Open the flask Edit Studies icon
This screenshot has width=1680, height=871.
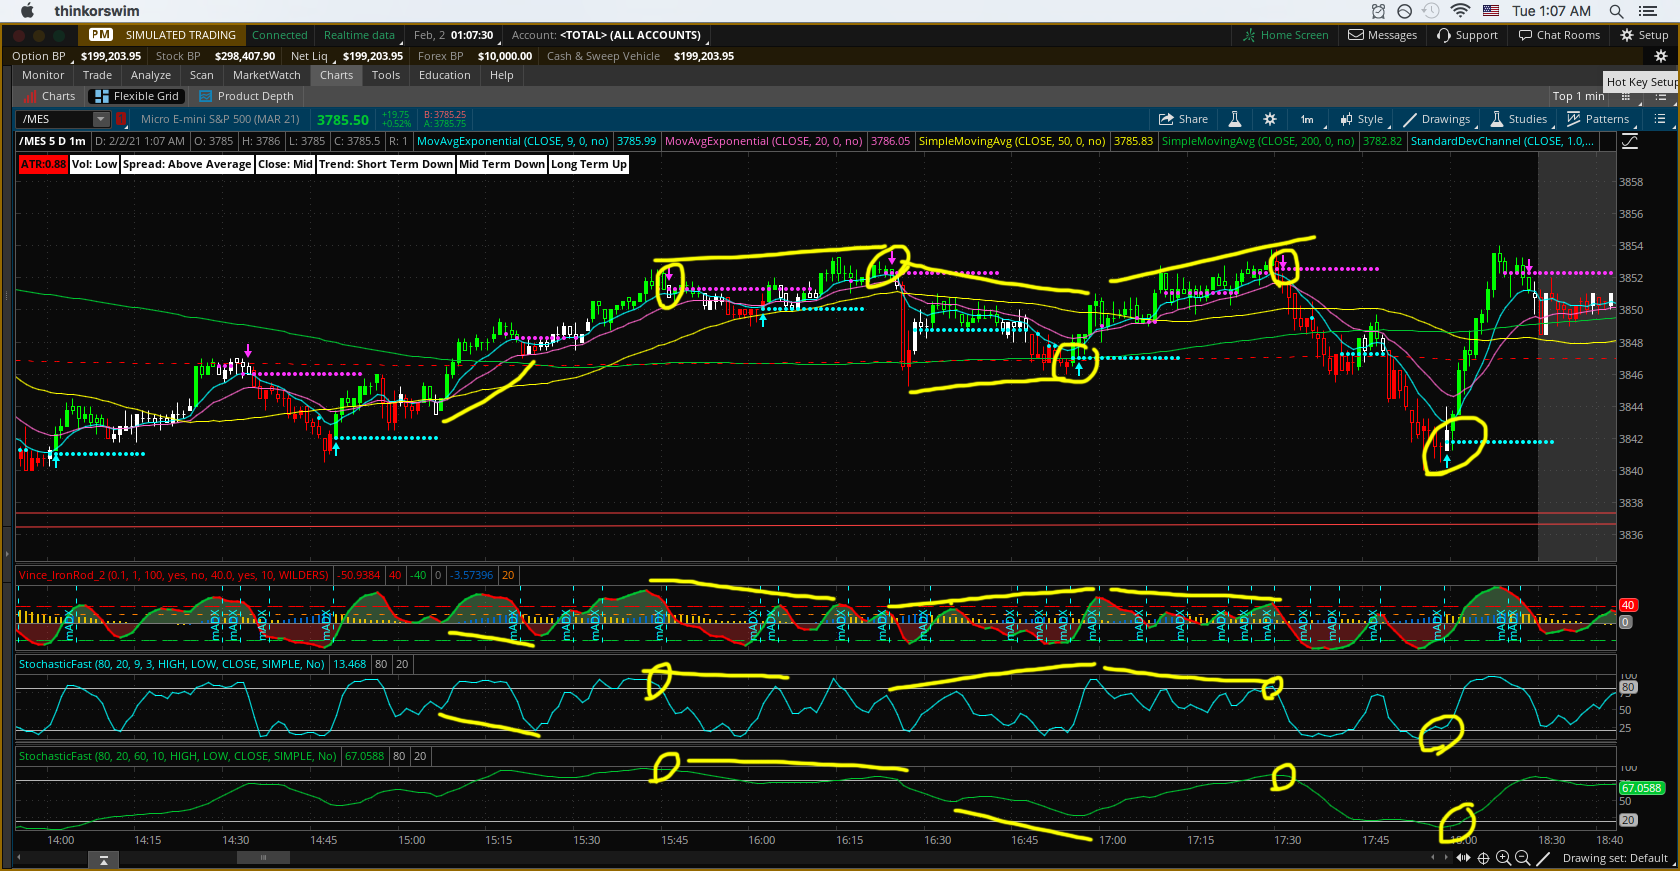[1235, 119]
